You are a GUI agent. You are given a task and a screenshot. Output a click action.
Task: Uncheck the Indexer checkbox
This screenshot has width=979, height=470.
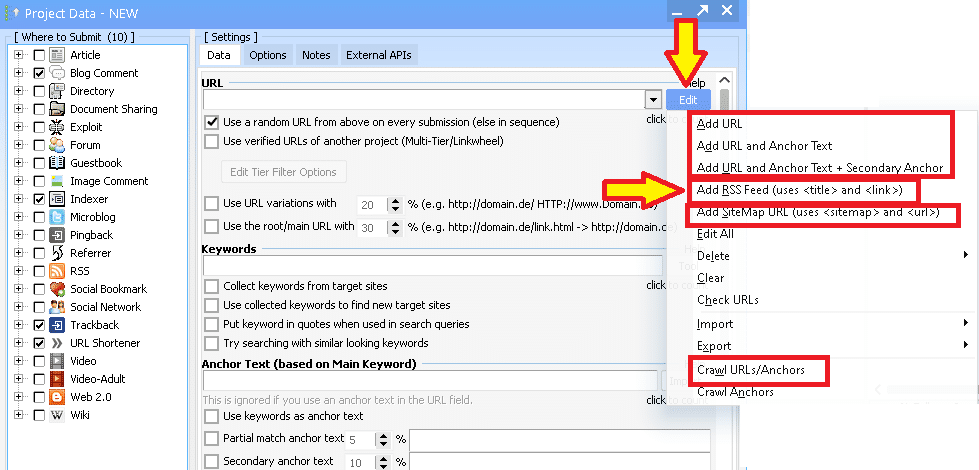click(39, 200)
